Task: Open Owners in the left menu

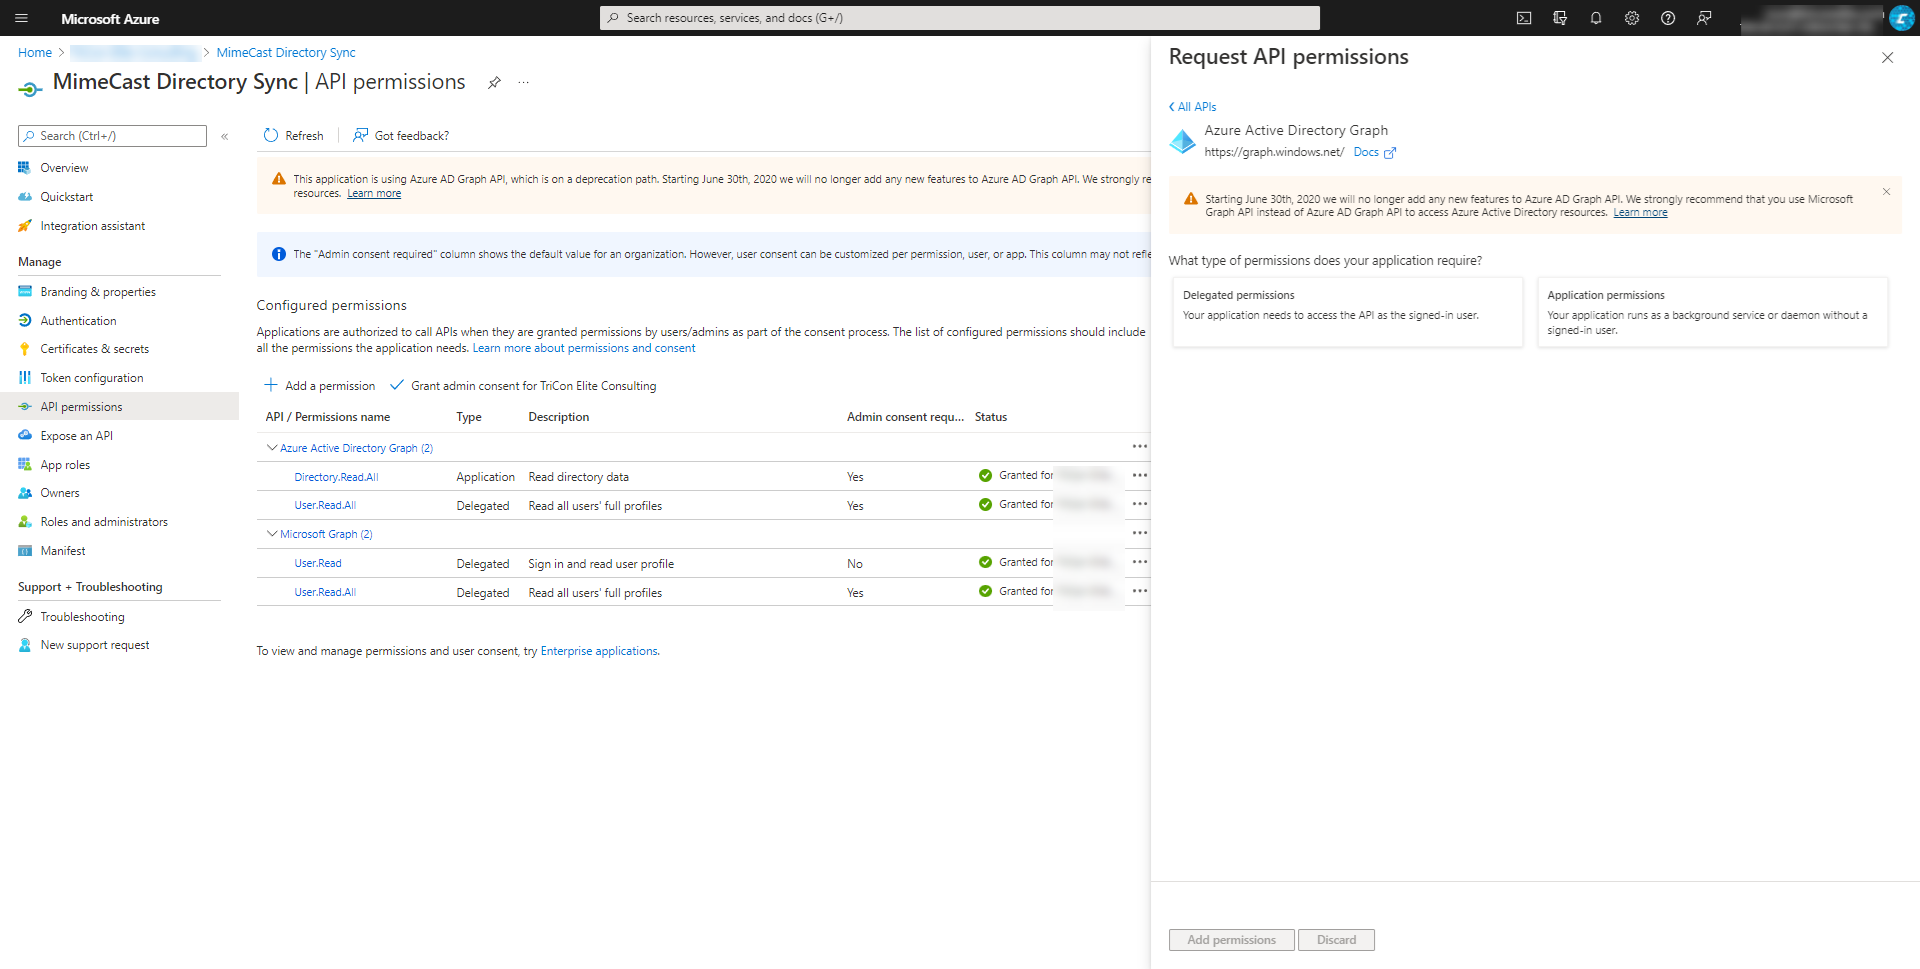Action: click(x=60, y=493)
